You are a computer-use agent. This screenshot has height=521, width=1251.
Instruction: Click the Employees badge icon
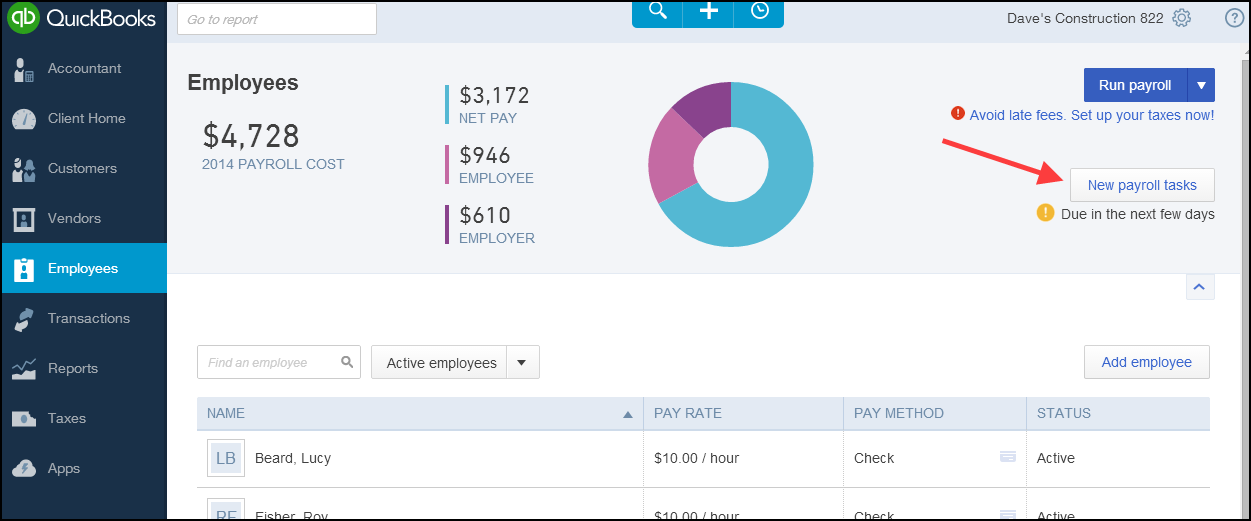[x=24, y=269]
